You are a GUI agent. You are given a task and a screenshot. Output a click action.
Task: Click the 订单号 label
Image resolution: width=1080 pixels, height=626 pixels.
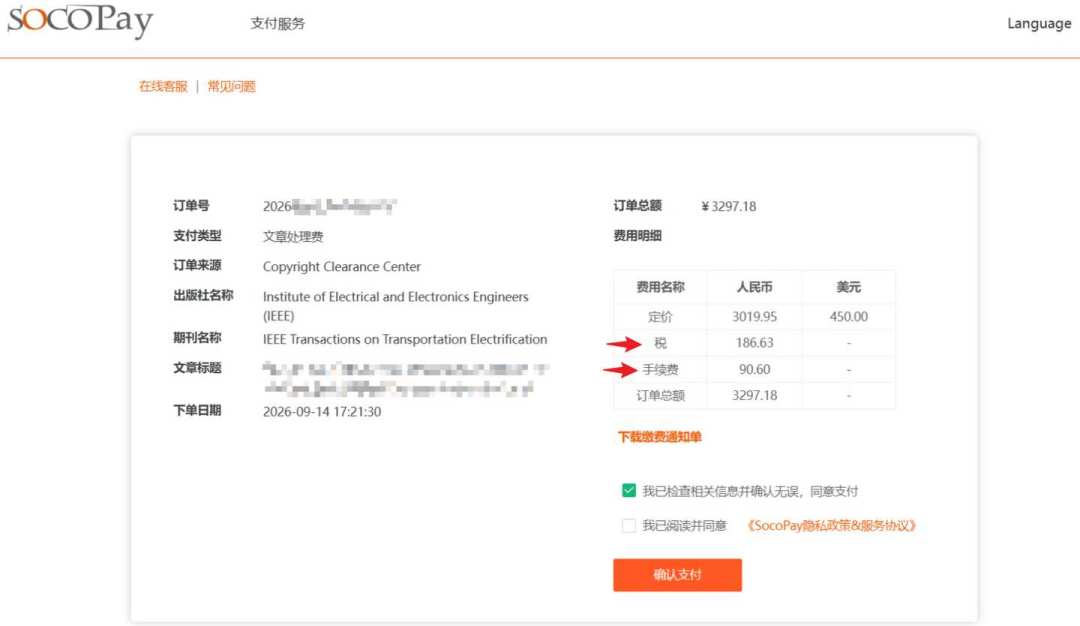tap(191, 206)
